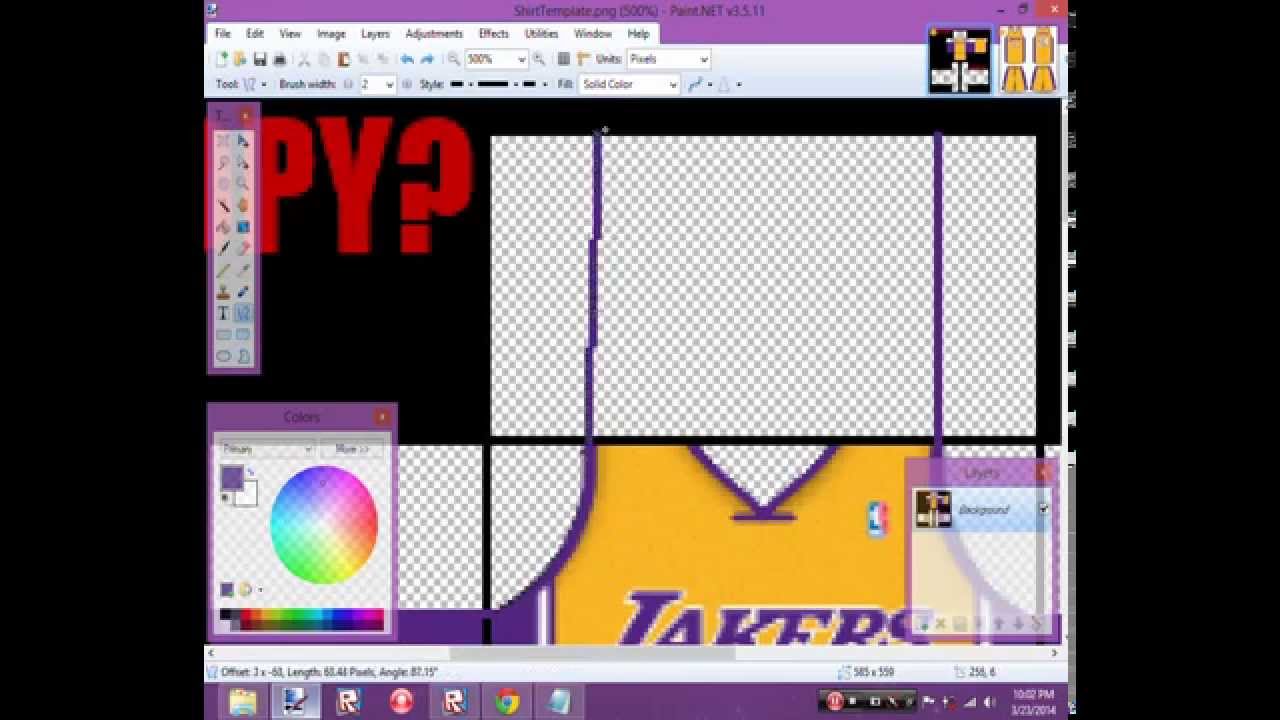Open File Explorer from the taskbar
This screenshot has width=1280, height=720.
pos(243,701)
